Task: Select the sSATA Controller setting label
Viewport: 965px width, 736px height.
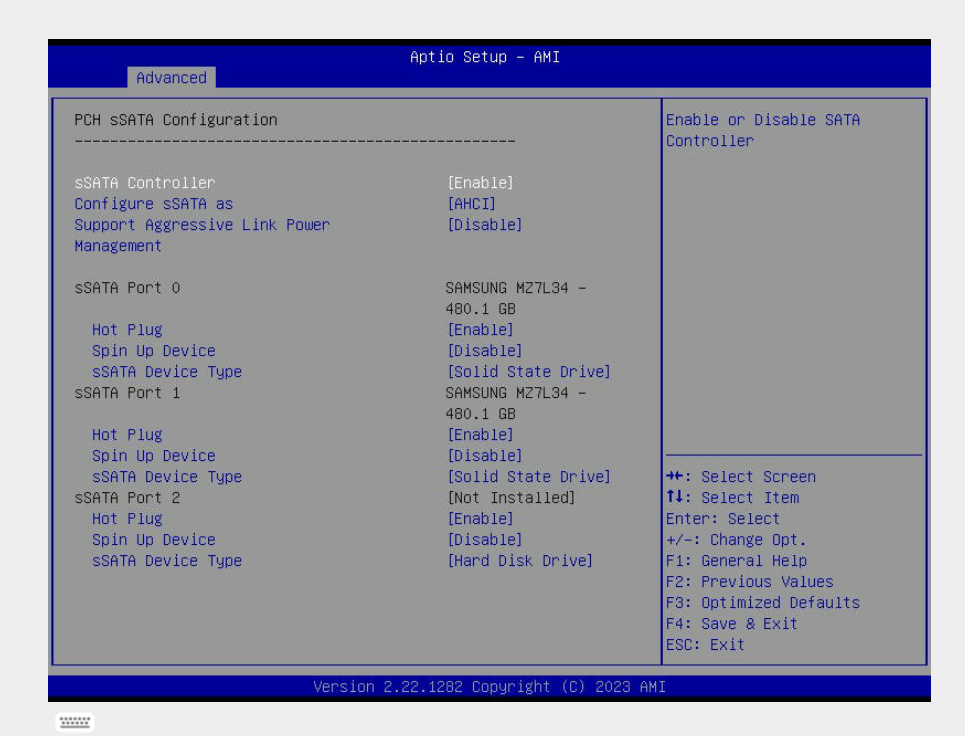Action: tap(145, 183)
